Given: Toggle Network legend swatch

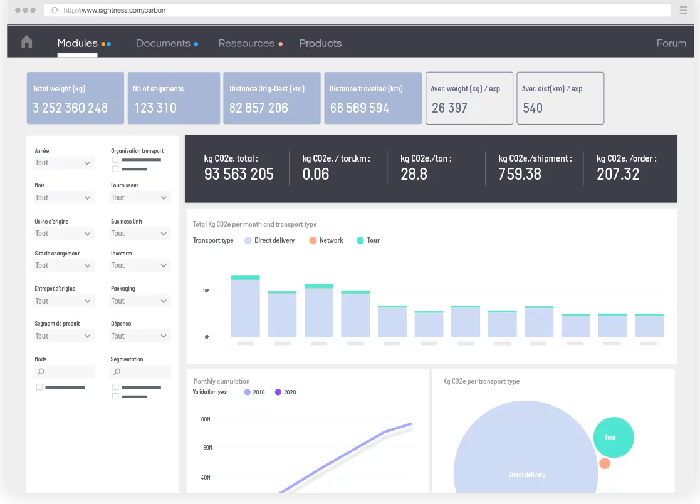Looking at the screenshot, I should click(313, 241).
